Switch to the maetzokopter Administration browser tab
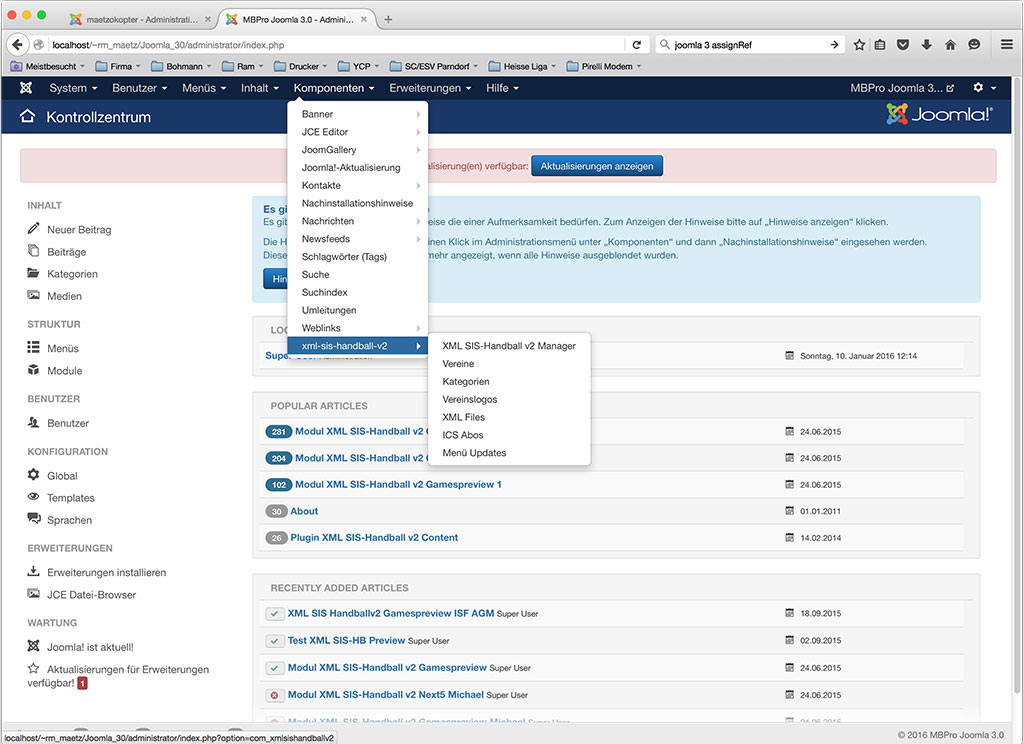1024x744 pixels. point(141,20)
